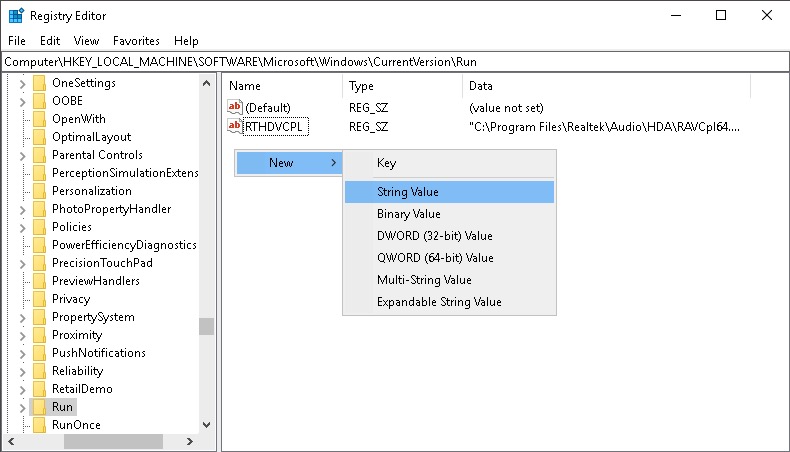Click the RTHDVCPL string value icon
This screenshot has height=452, width=790.
235,126
